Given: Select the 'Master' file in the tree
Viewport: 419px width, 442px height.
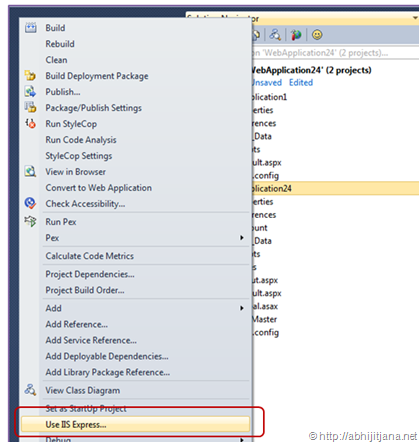Looking at the screenshot, I should pos(265,319).
